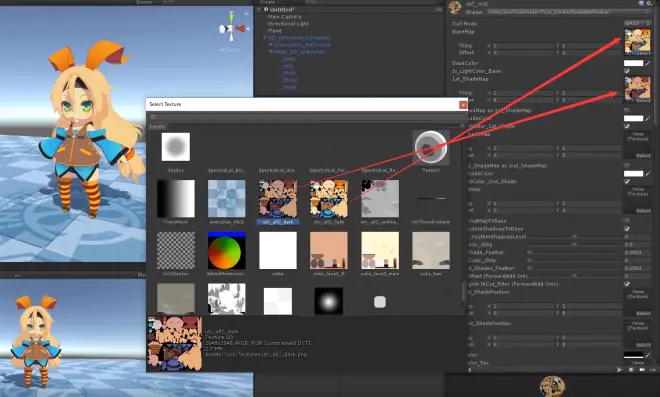Click the BaseMap Offset Y field

point(591,53)
